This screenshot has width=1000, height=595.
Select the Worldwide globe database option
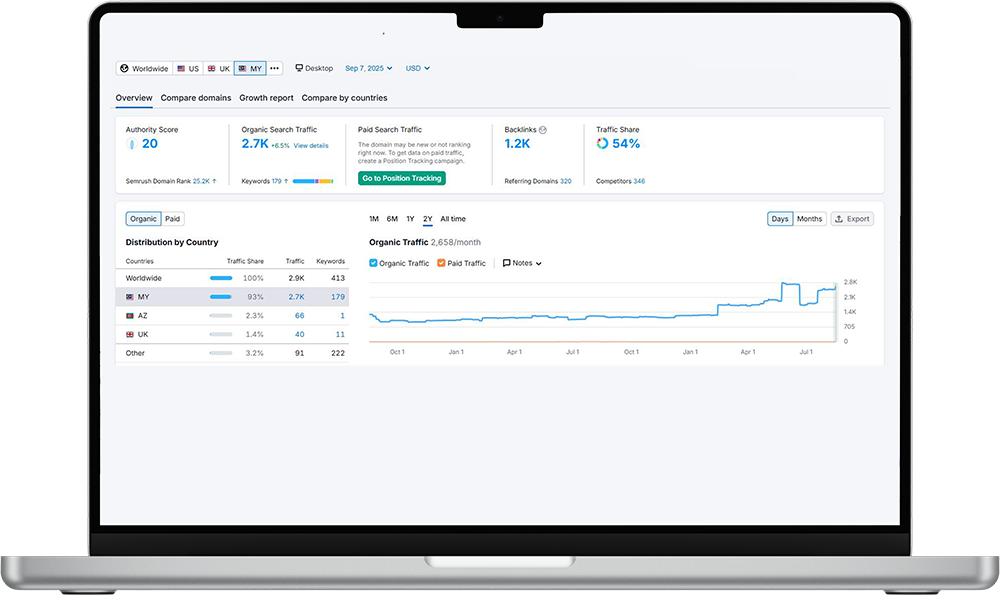click(x=144, y=69)
